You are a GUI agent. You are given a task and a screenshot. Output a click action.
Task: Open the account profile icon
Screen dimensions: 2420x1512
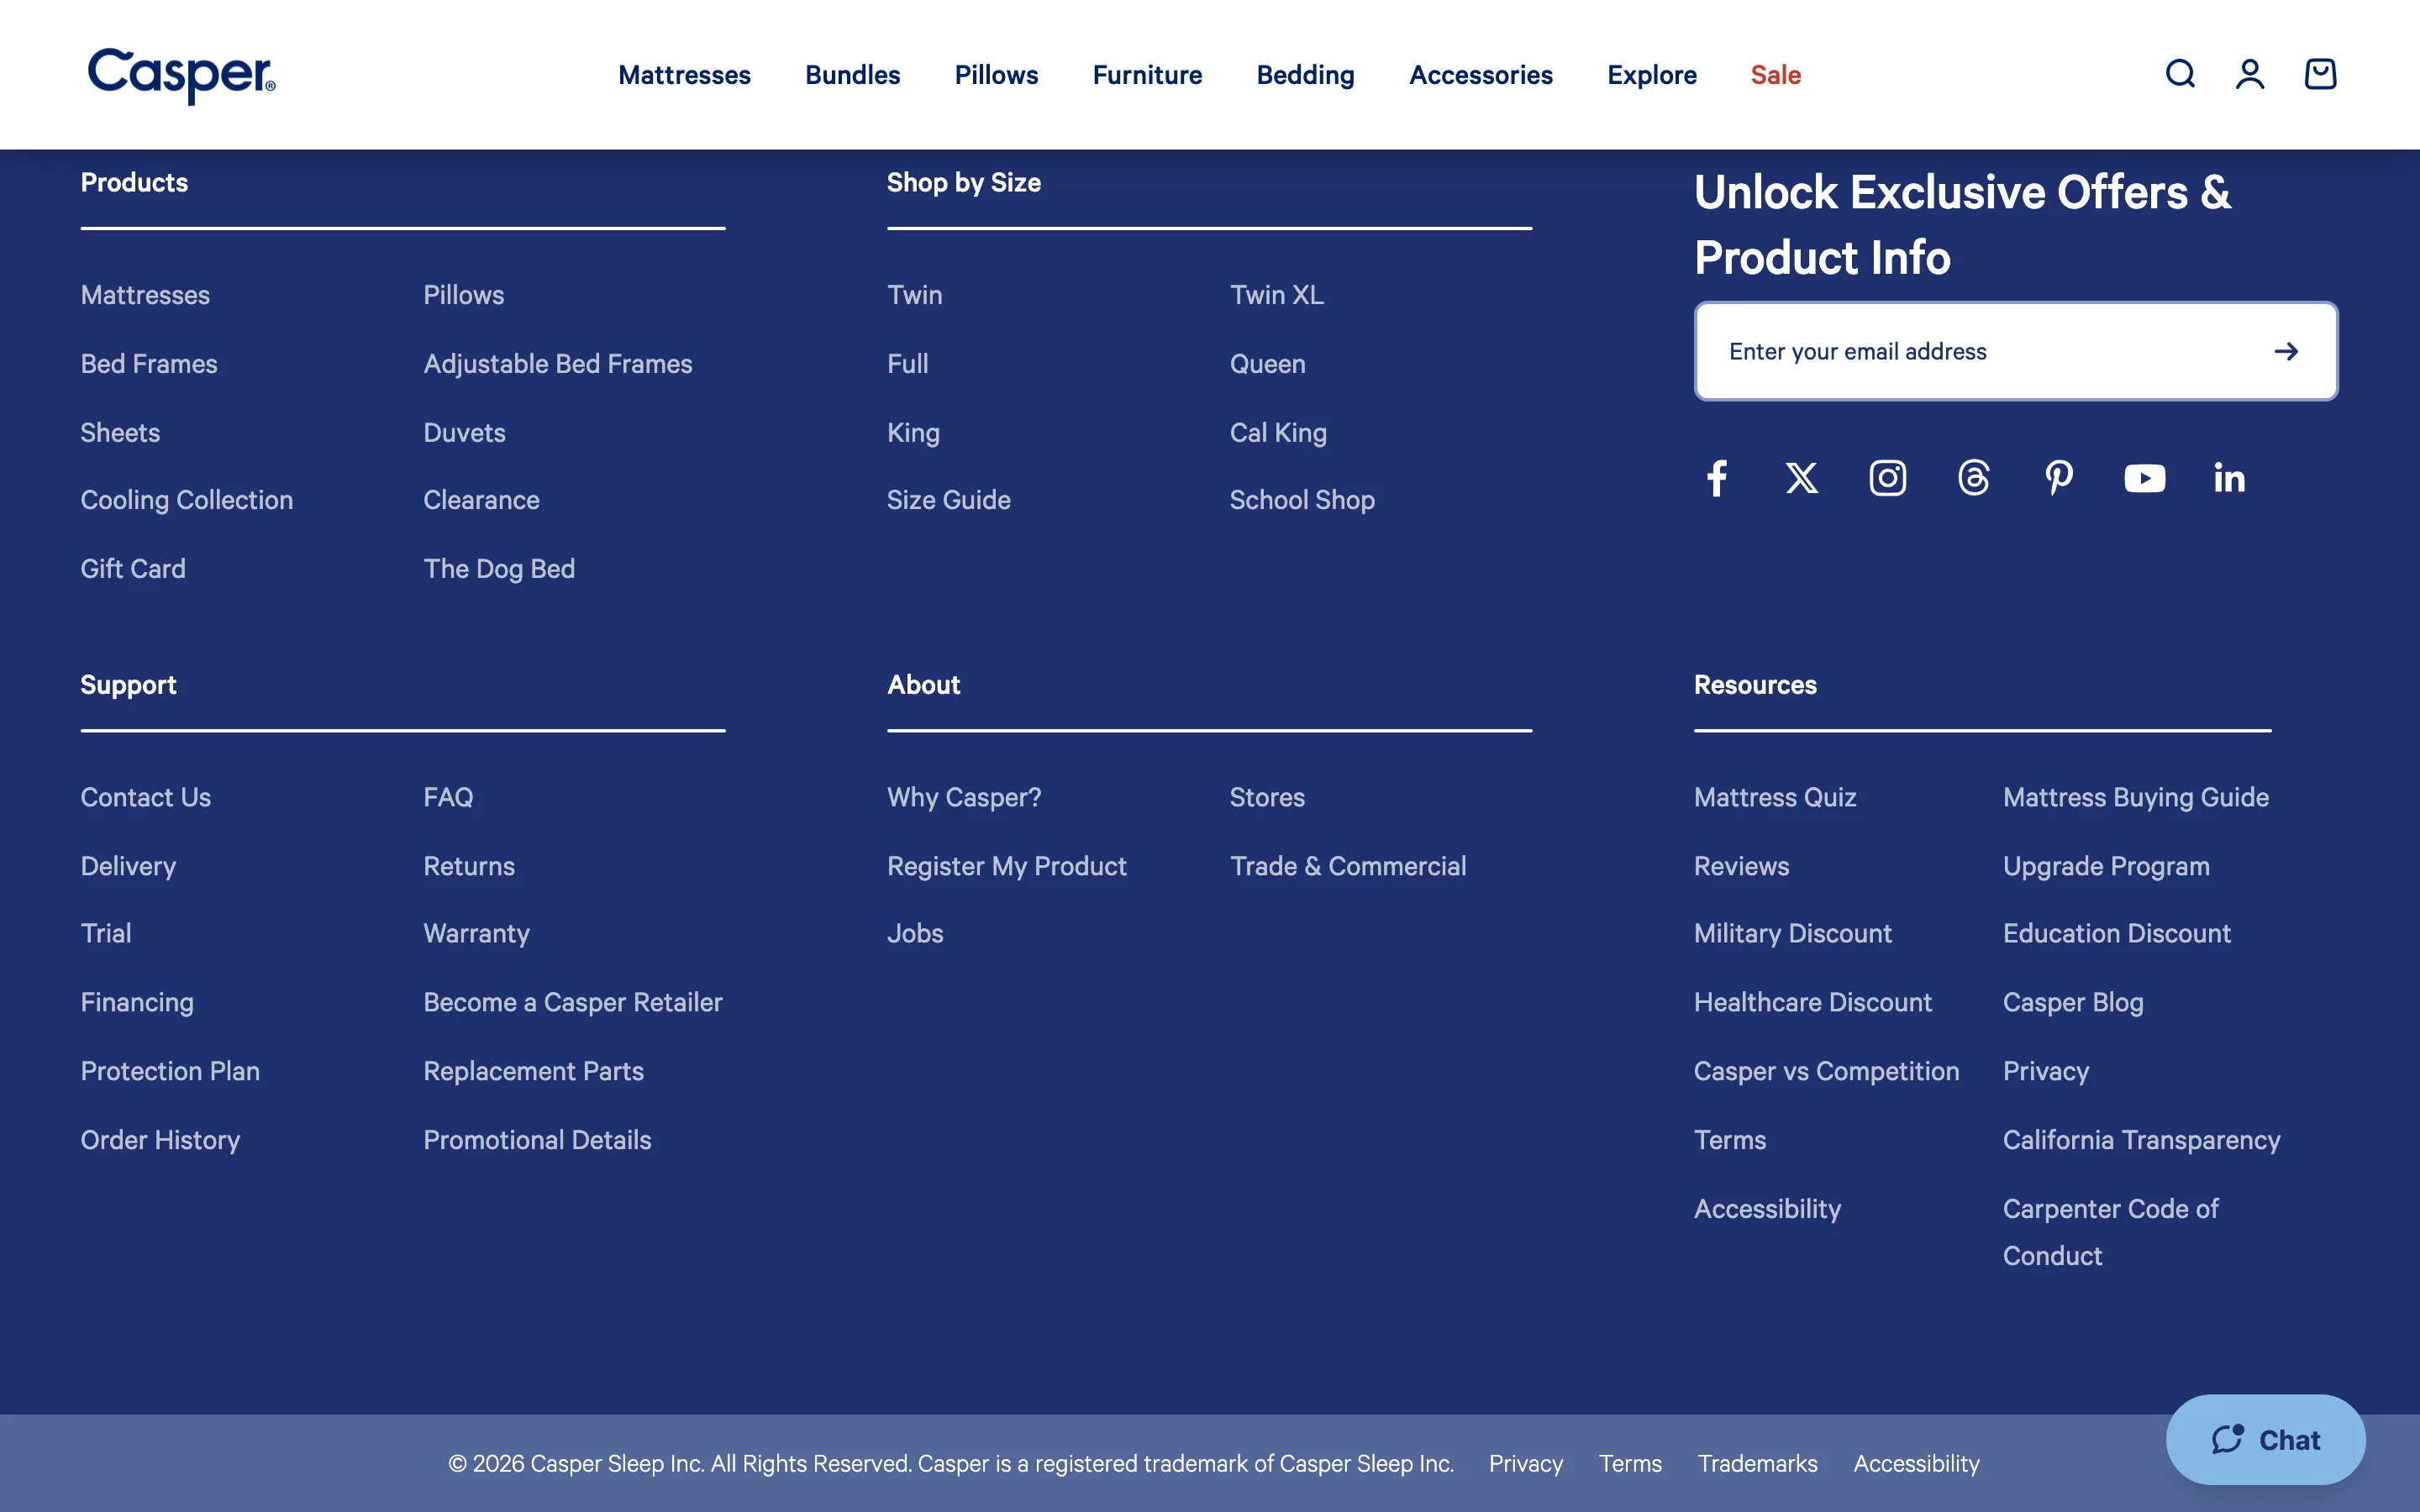(x=2250, y=74)
